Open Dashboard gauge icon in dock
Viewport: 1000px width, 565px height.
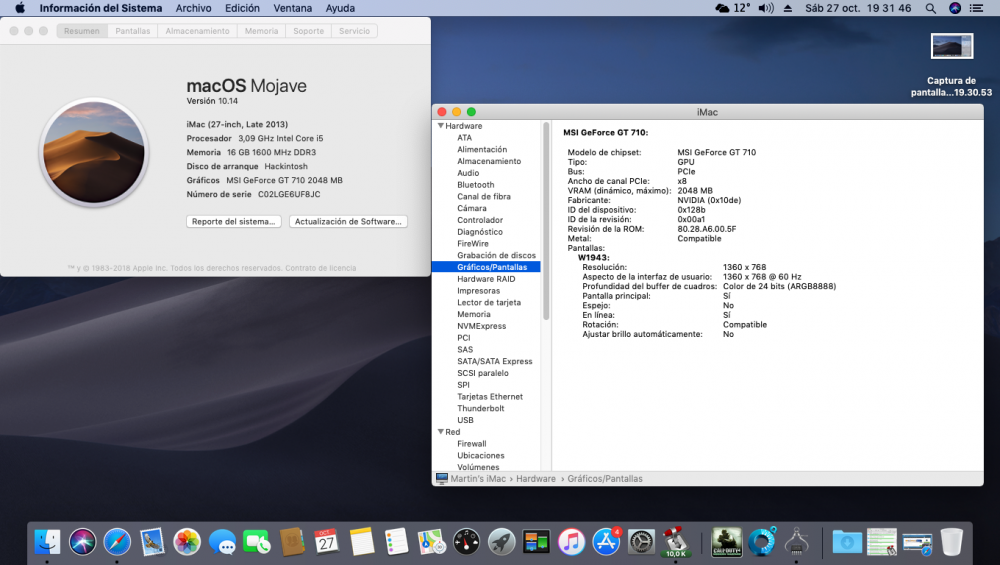[466, 542]
